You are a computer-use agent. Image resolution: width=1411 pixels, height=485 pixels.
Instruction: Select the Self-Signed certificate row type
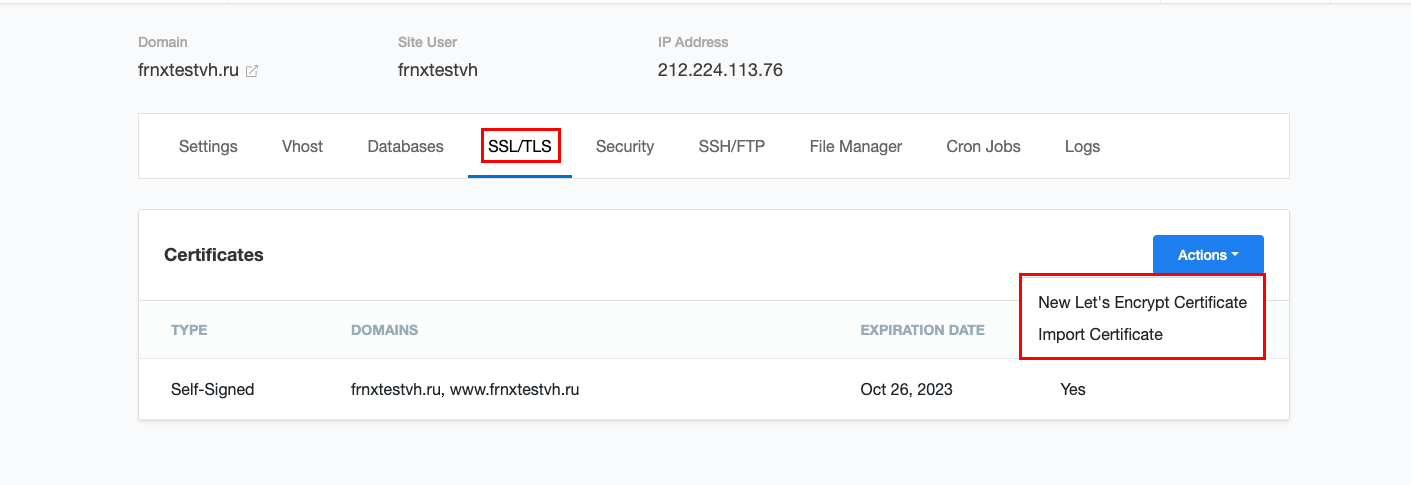(x=213, y=389)
